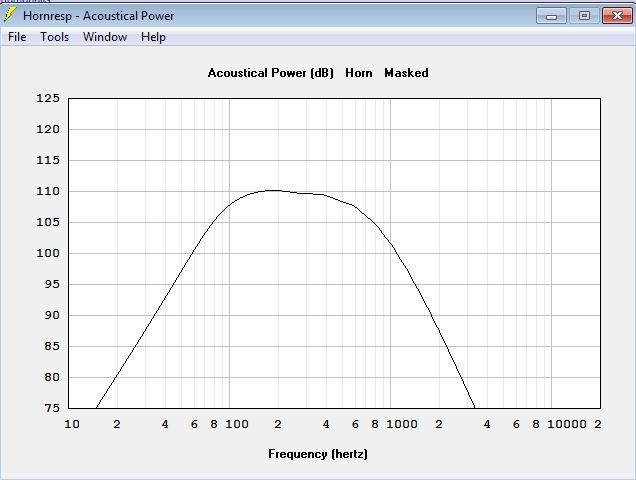Click the 75 dB y-axis value
This screenshot has height=480, width=636.
pyautogui.click(x=52, y=408)
